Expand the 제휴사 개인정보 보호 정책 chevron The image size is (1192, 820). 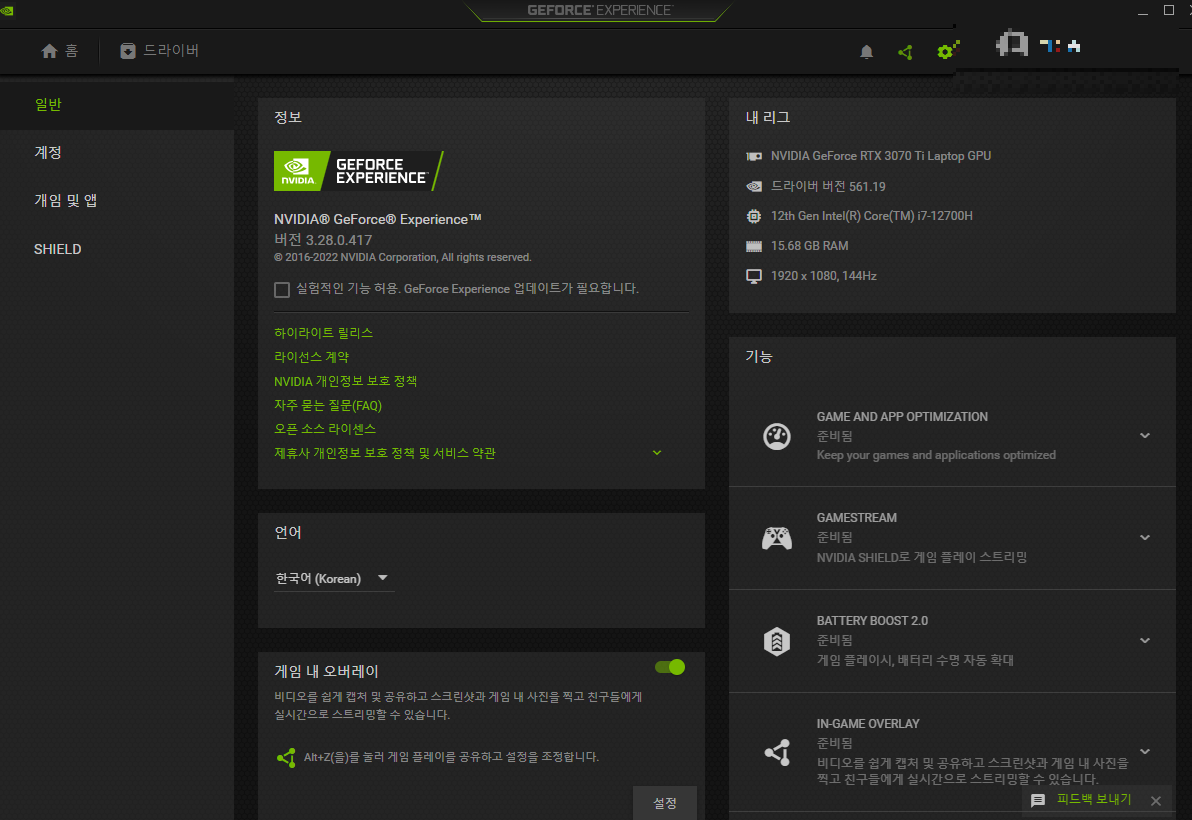(657, 453)
